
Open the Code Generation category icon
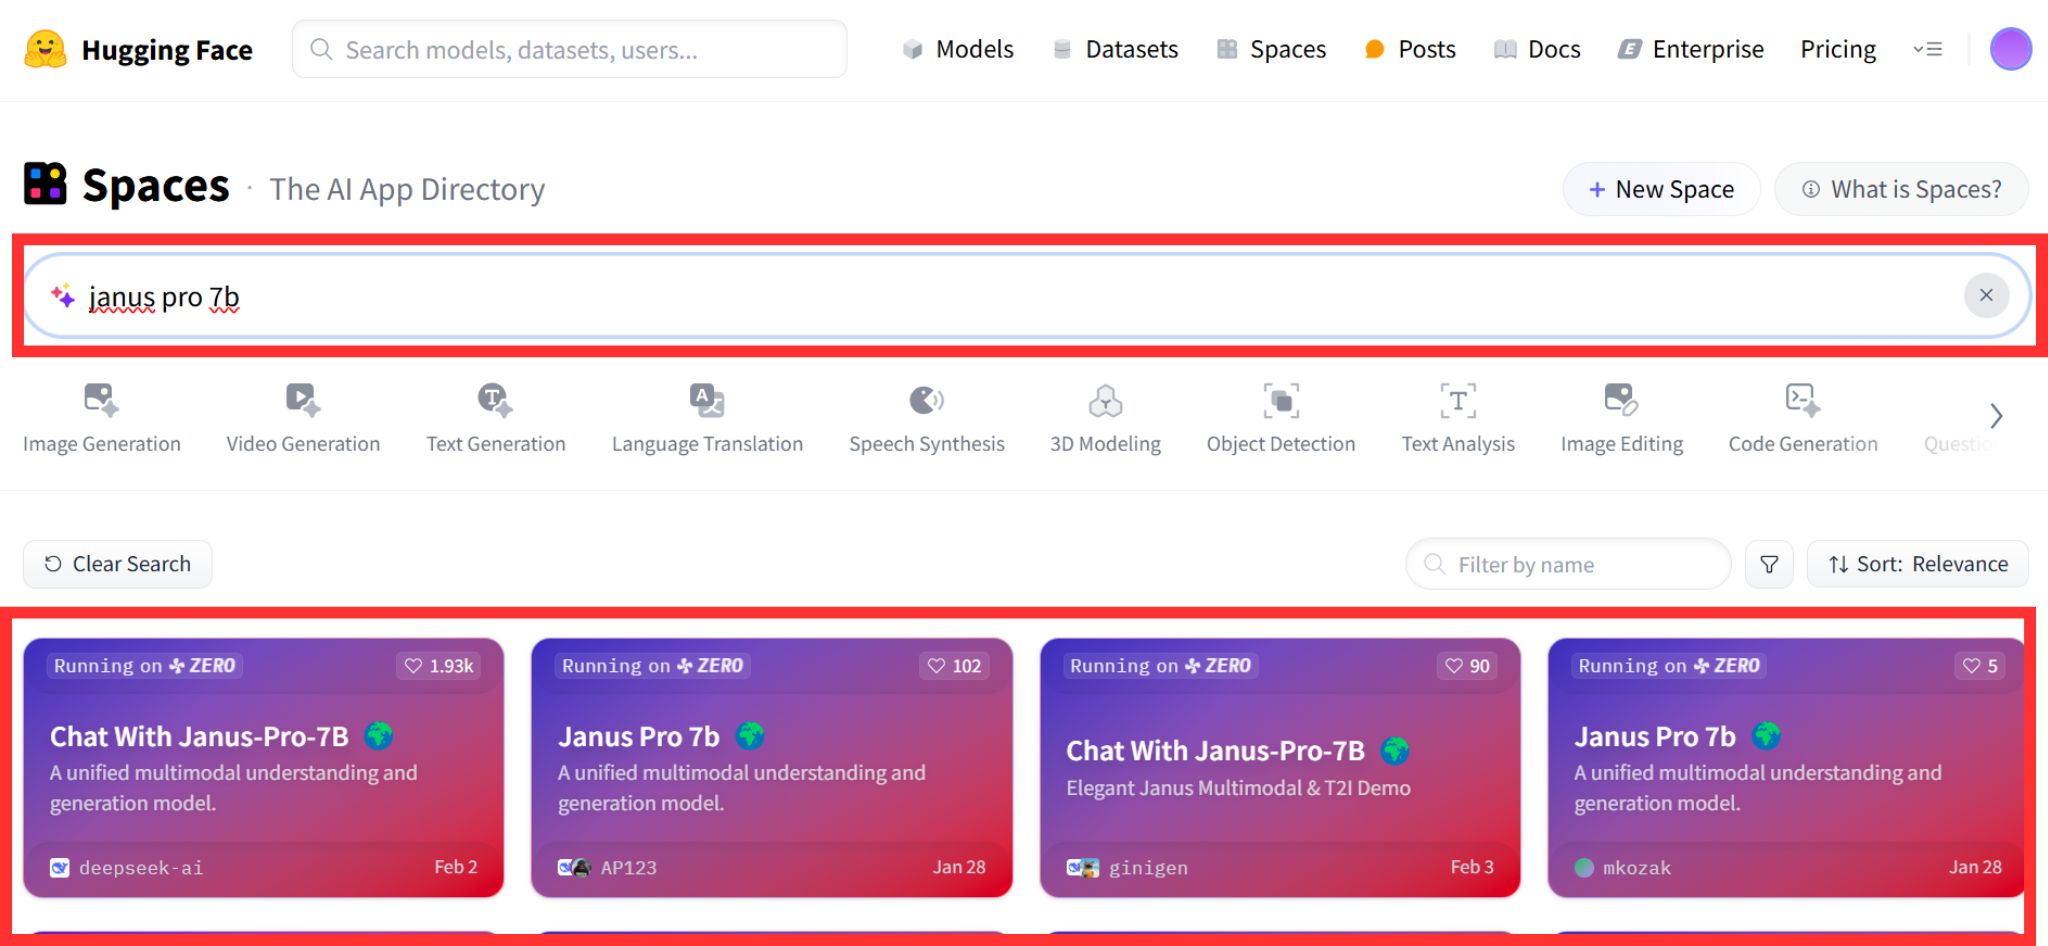coord(1802,400)
